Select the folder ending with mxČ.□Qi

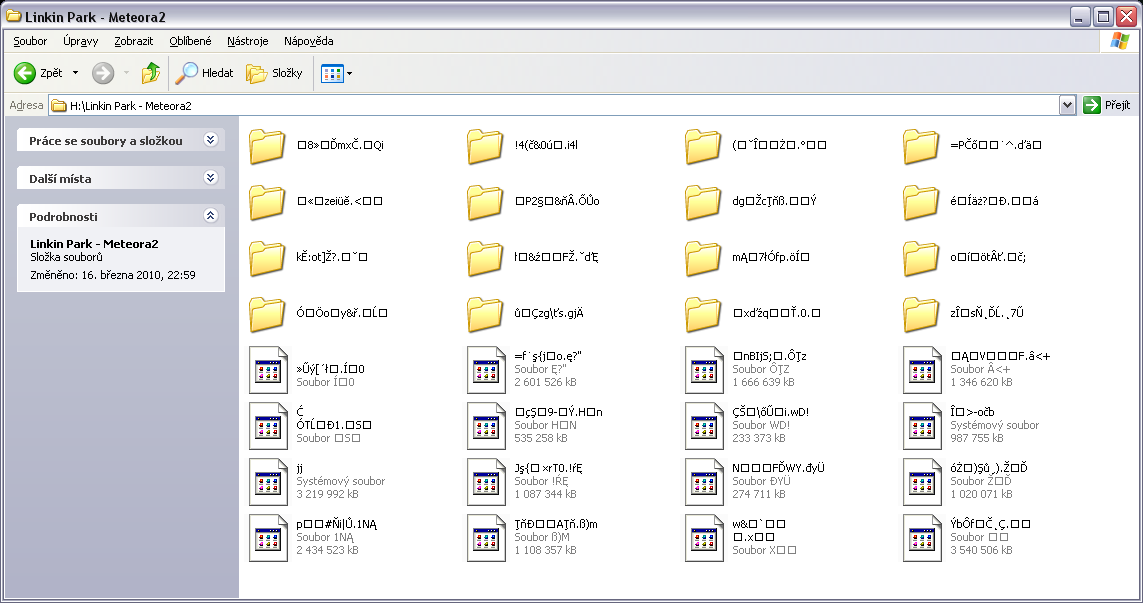tap(316, 145)
